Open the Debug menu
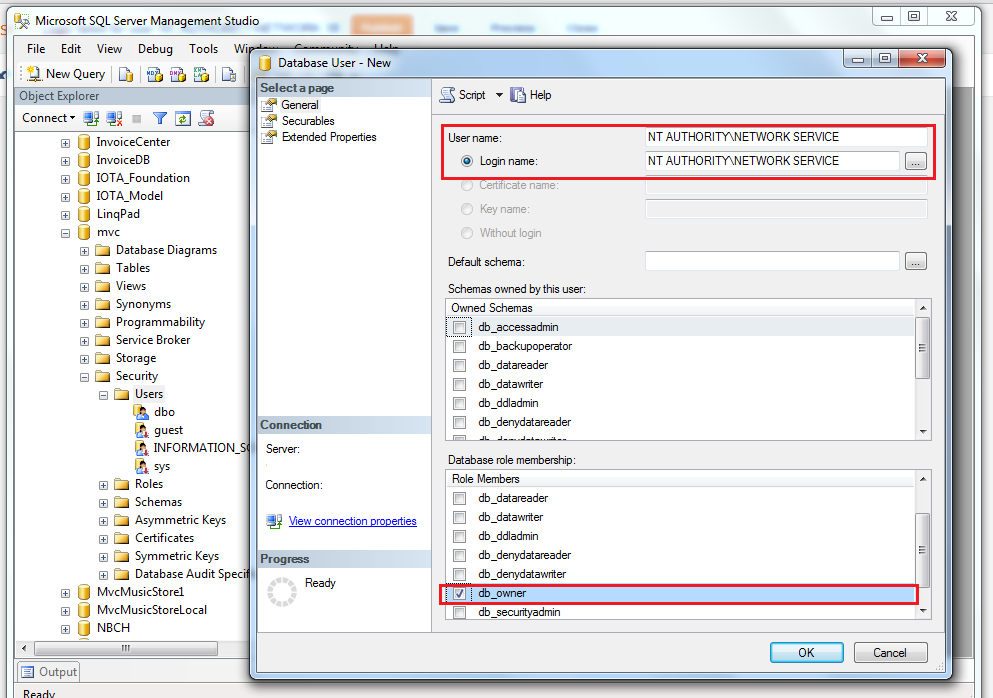 155,49
